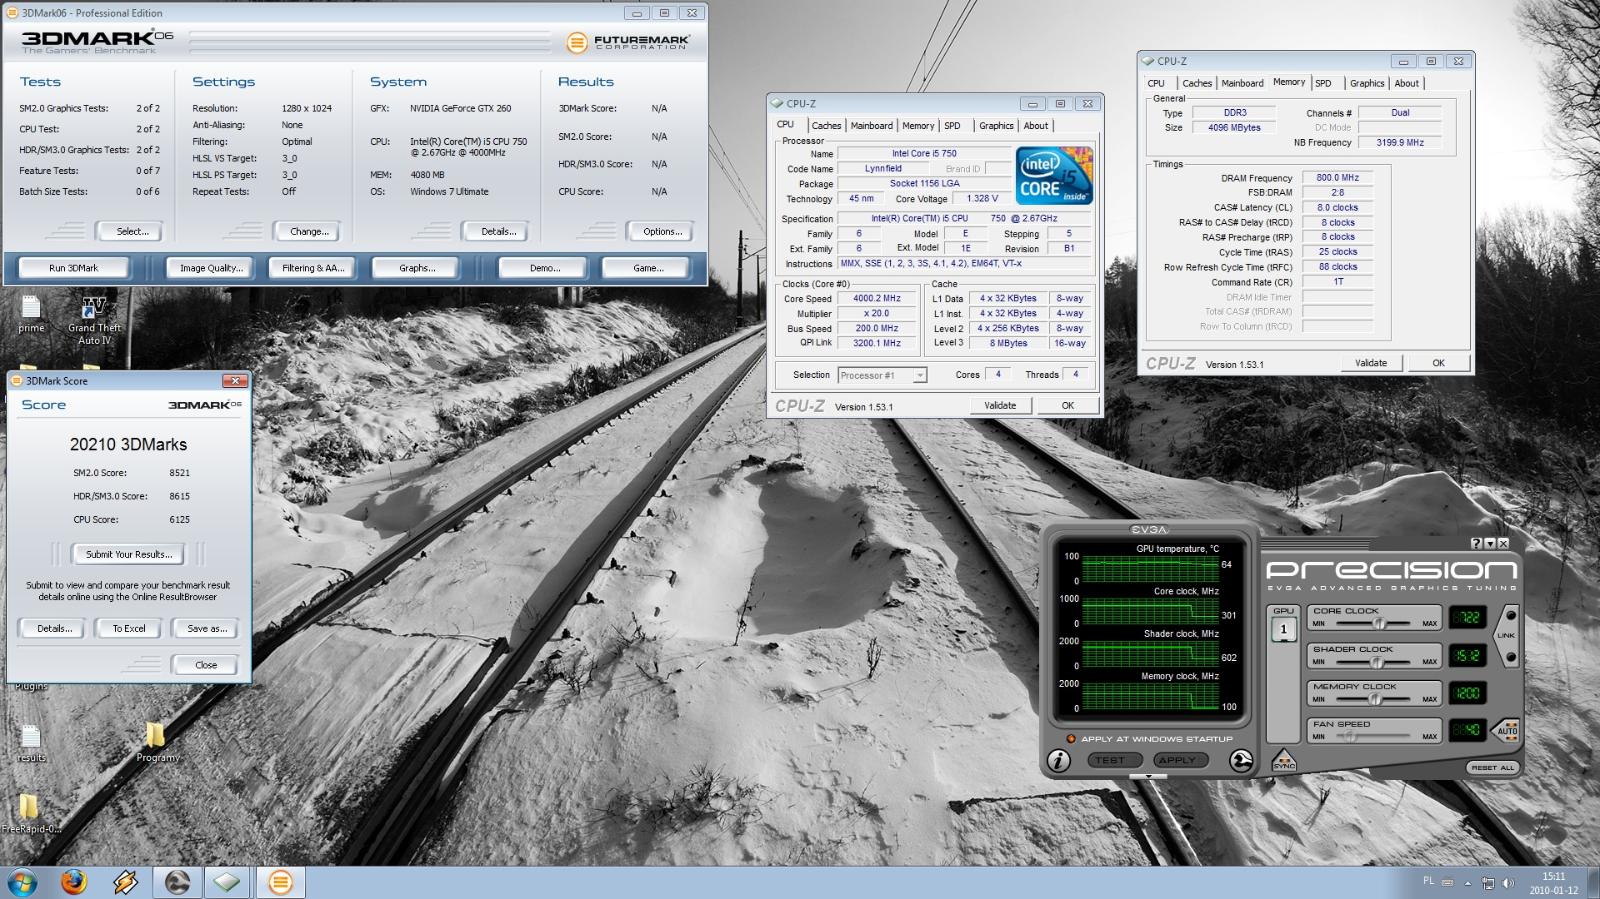Open the SPD tab in left CPU-Z

click(952, 126)
